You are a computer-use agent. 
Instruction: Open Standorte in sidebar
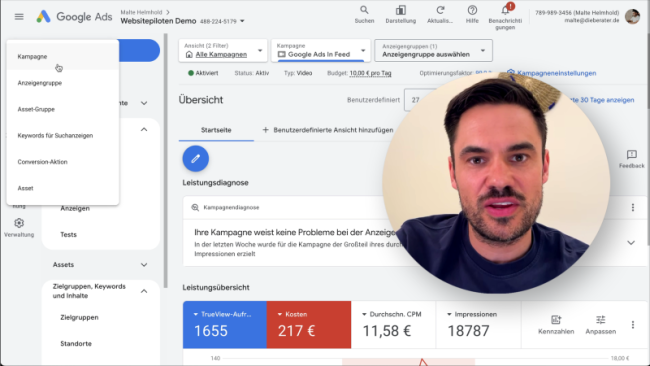76,343
